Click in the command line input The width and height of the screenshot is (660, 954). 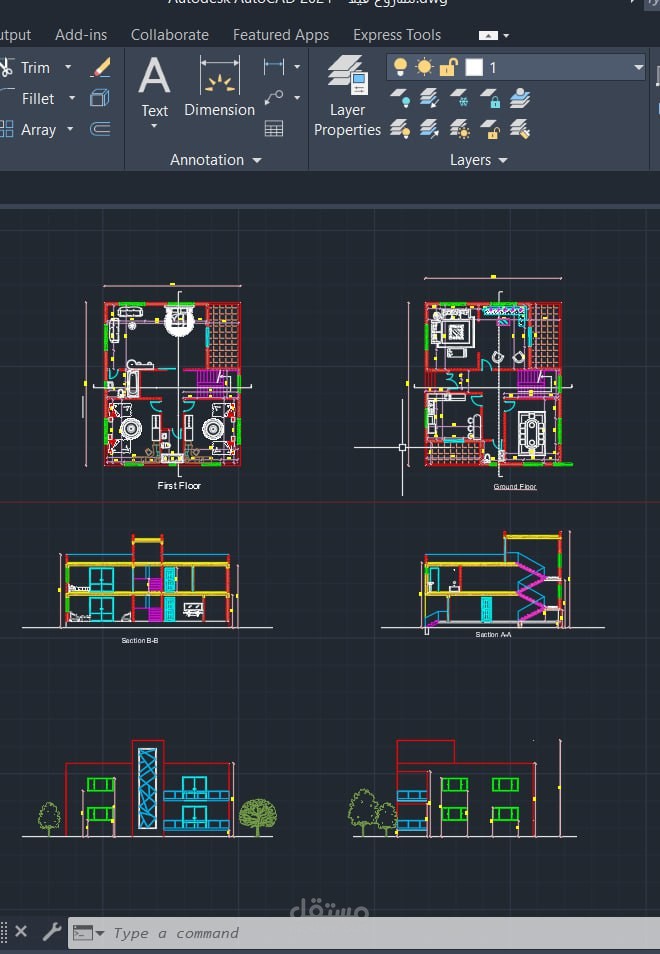pos(383,933)
